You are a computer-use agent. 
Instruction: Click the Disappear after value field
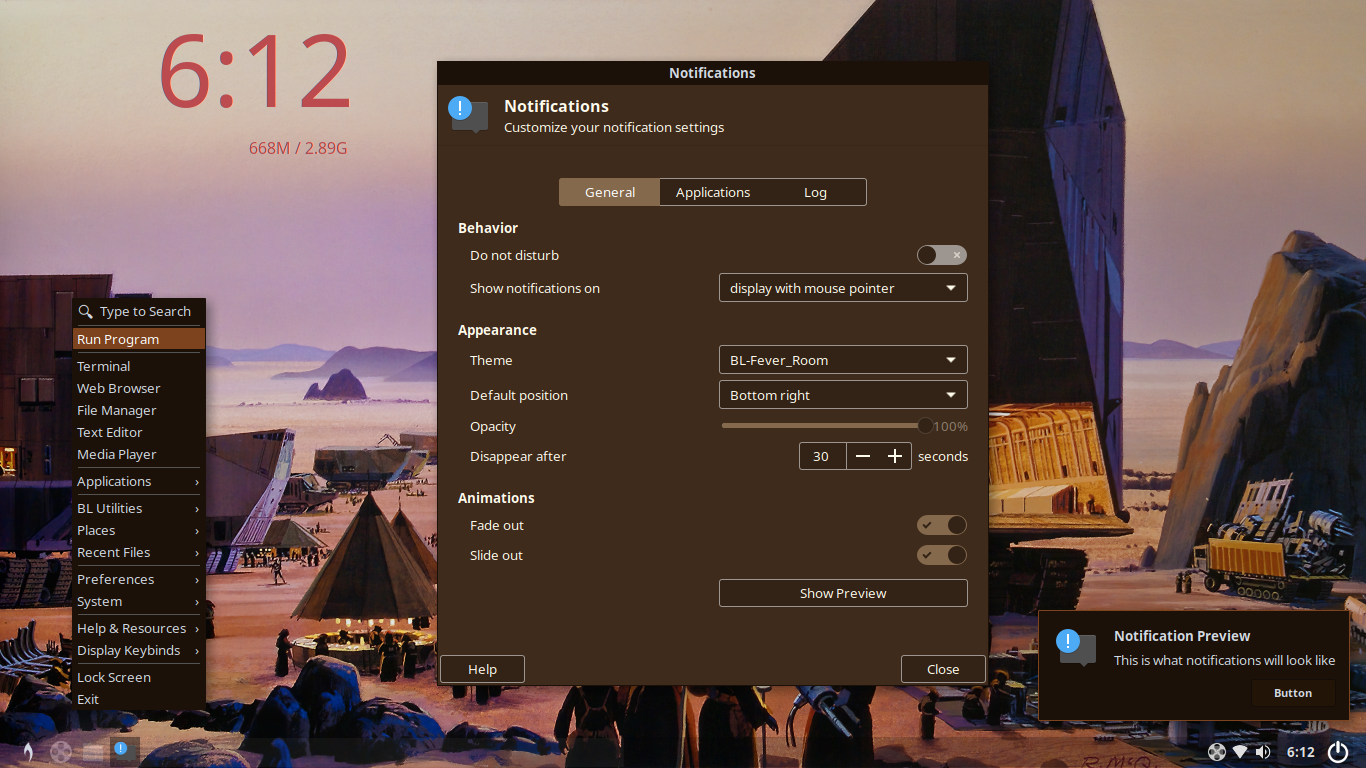point(823,456)
